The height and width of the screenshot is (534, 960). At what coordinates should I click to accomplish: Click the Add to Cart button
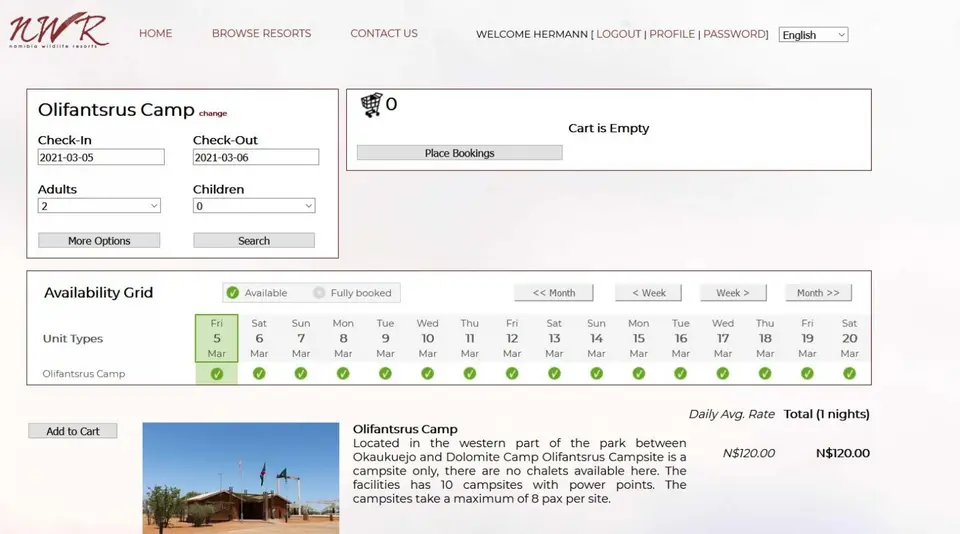tap(73, 431)
